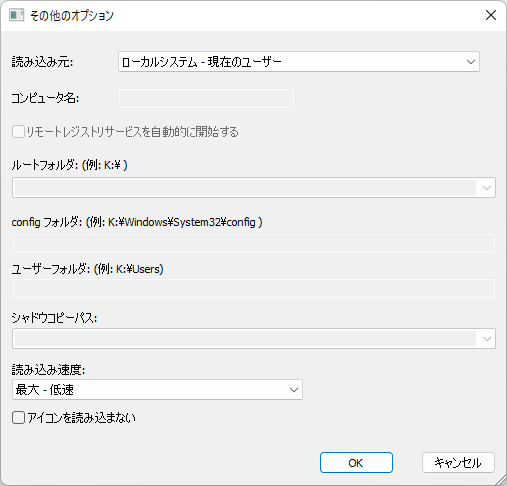Click the config フォルダ text field
Screen dimensions: 507x486
tap(254, 243)
